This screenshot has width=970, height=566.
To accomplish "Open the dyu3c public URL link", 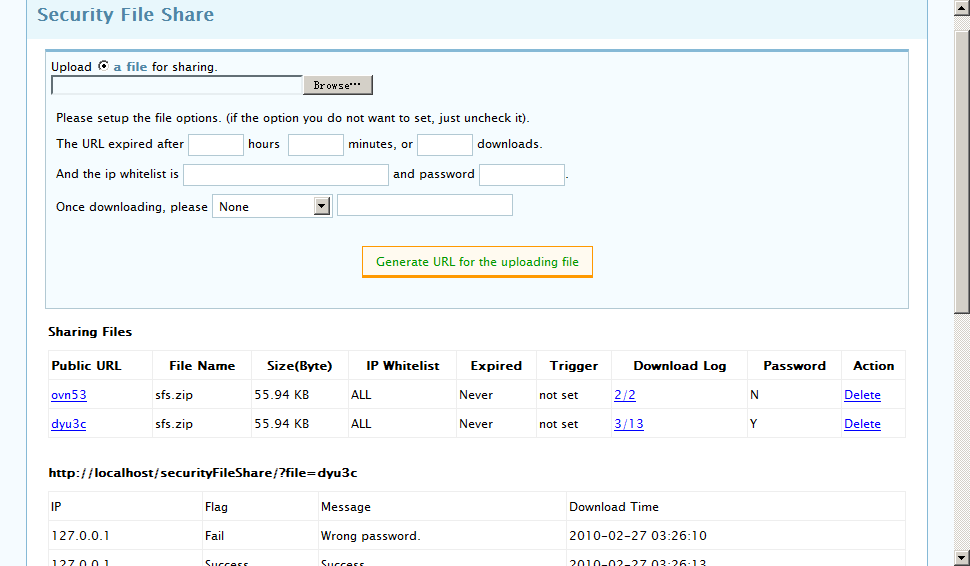I will [69, 424].
